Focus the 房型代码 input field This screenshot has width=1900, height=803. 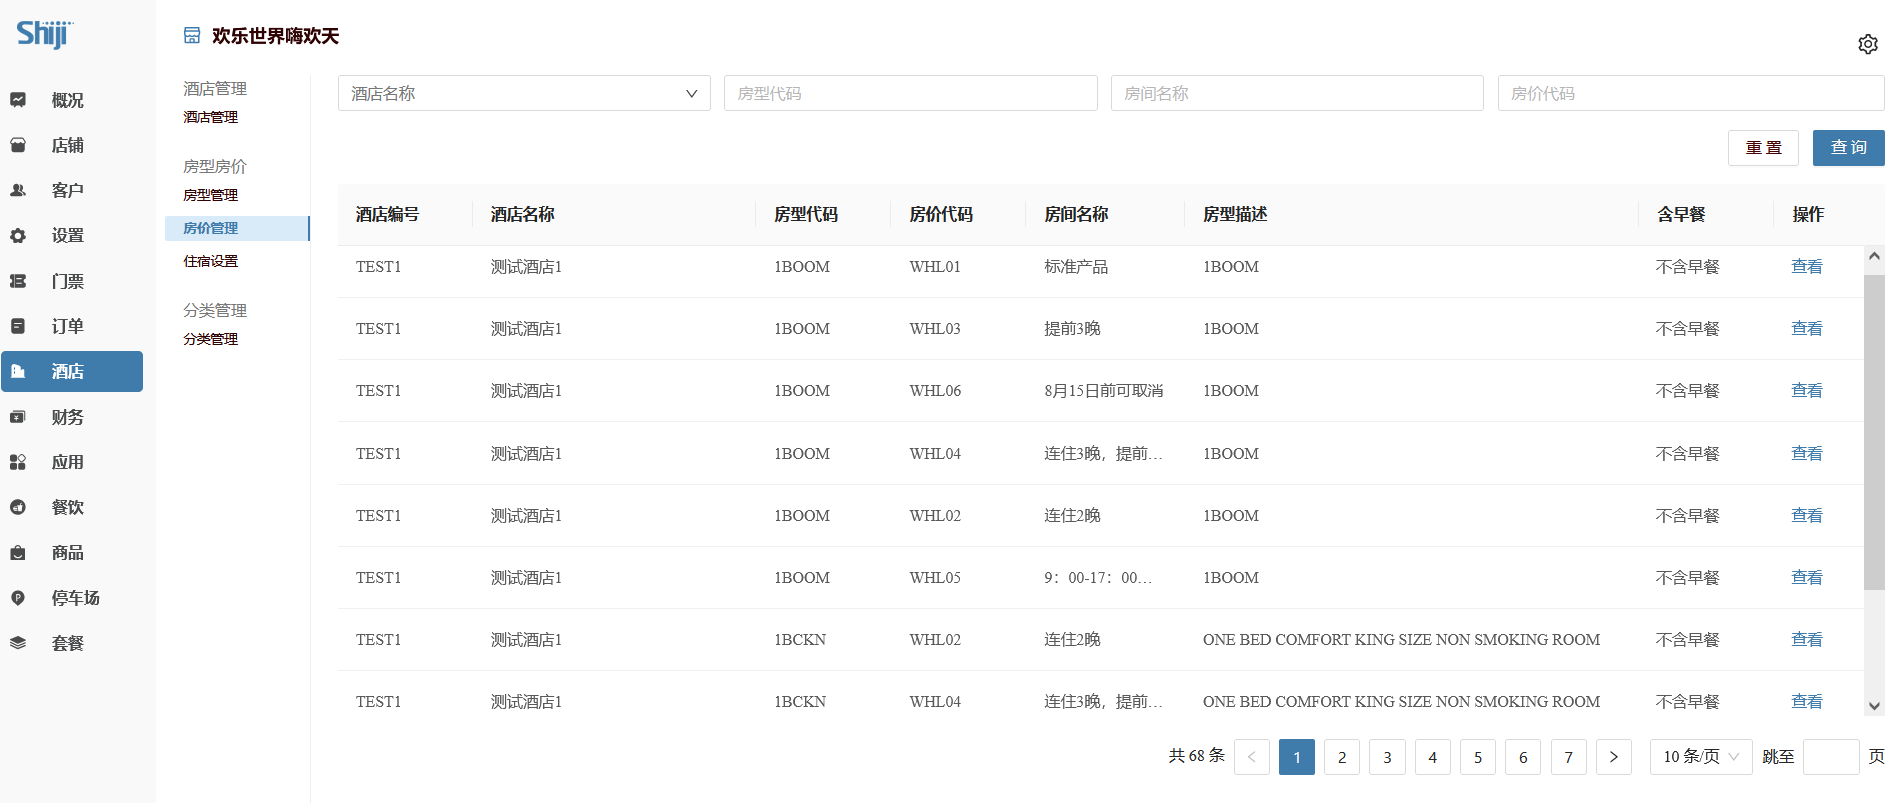[910, 93]
